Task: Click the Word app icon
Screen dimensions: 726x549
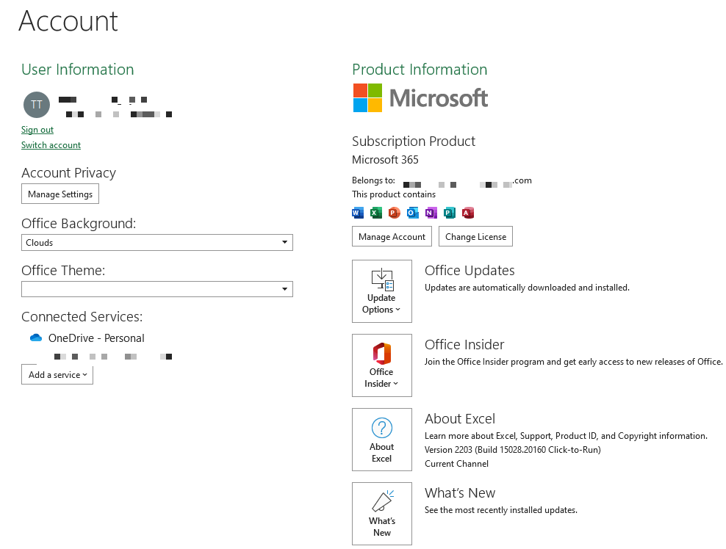Action: pyautogui.click(x=358, y=213)
